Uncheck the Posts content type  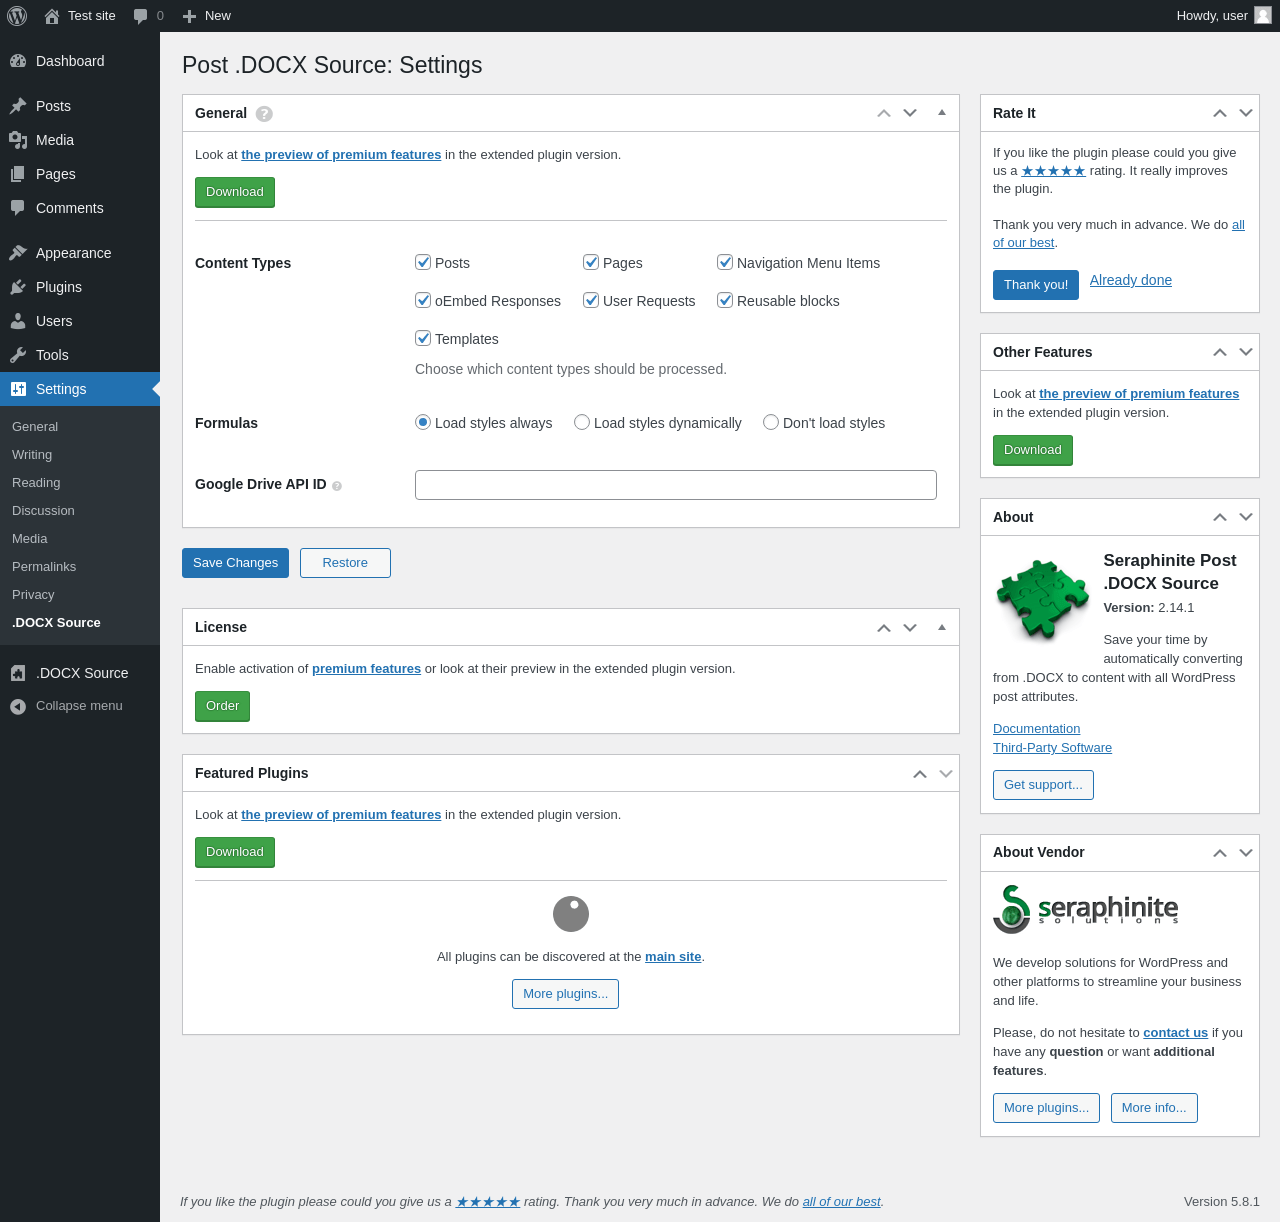tap(423, 262)
